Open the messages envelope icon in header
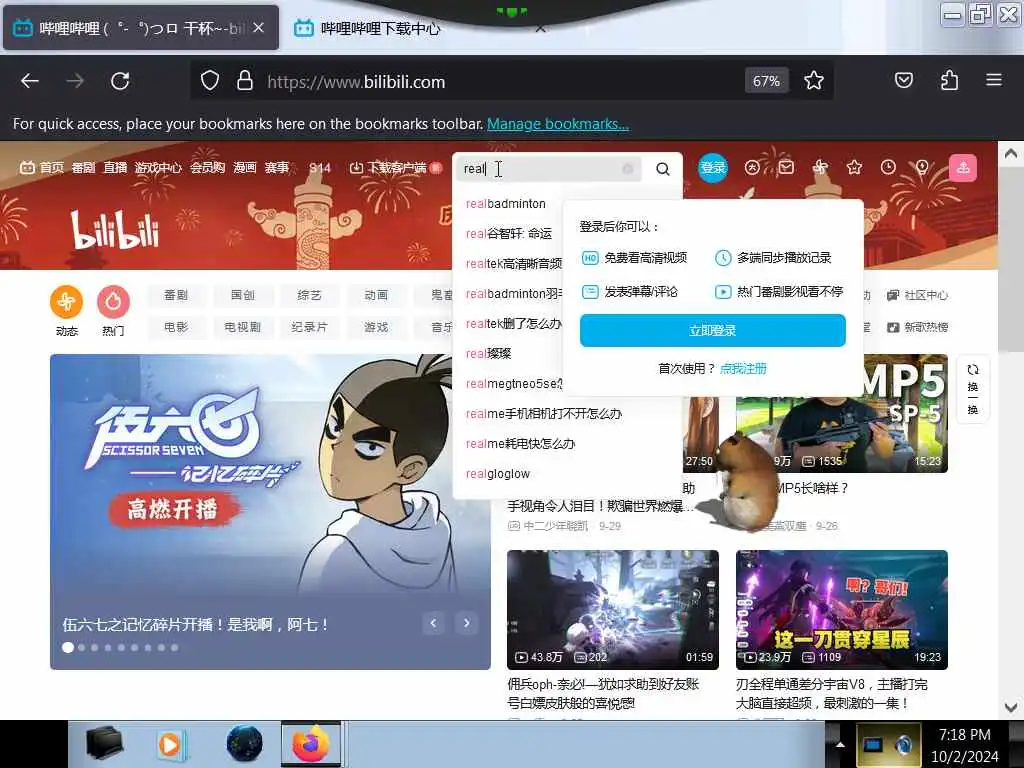This screenshot has height=768, width=1024. pos(786,168)
